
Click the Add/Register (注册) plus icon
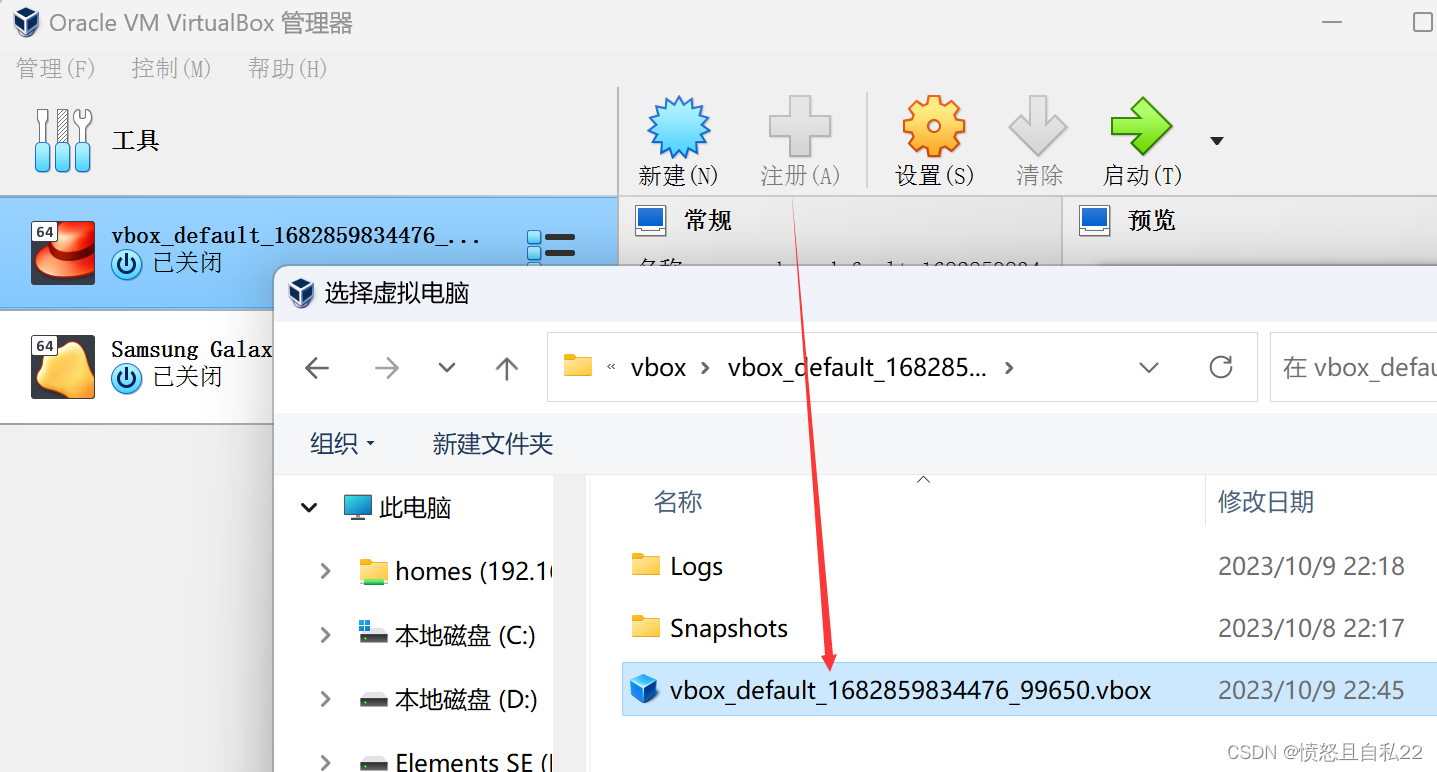pos(800,127)
